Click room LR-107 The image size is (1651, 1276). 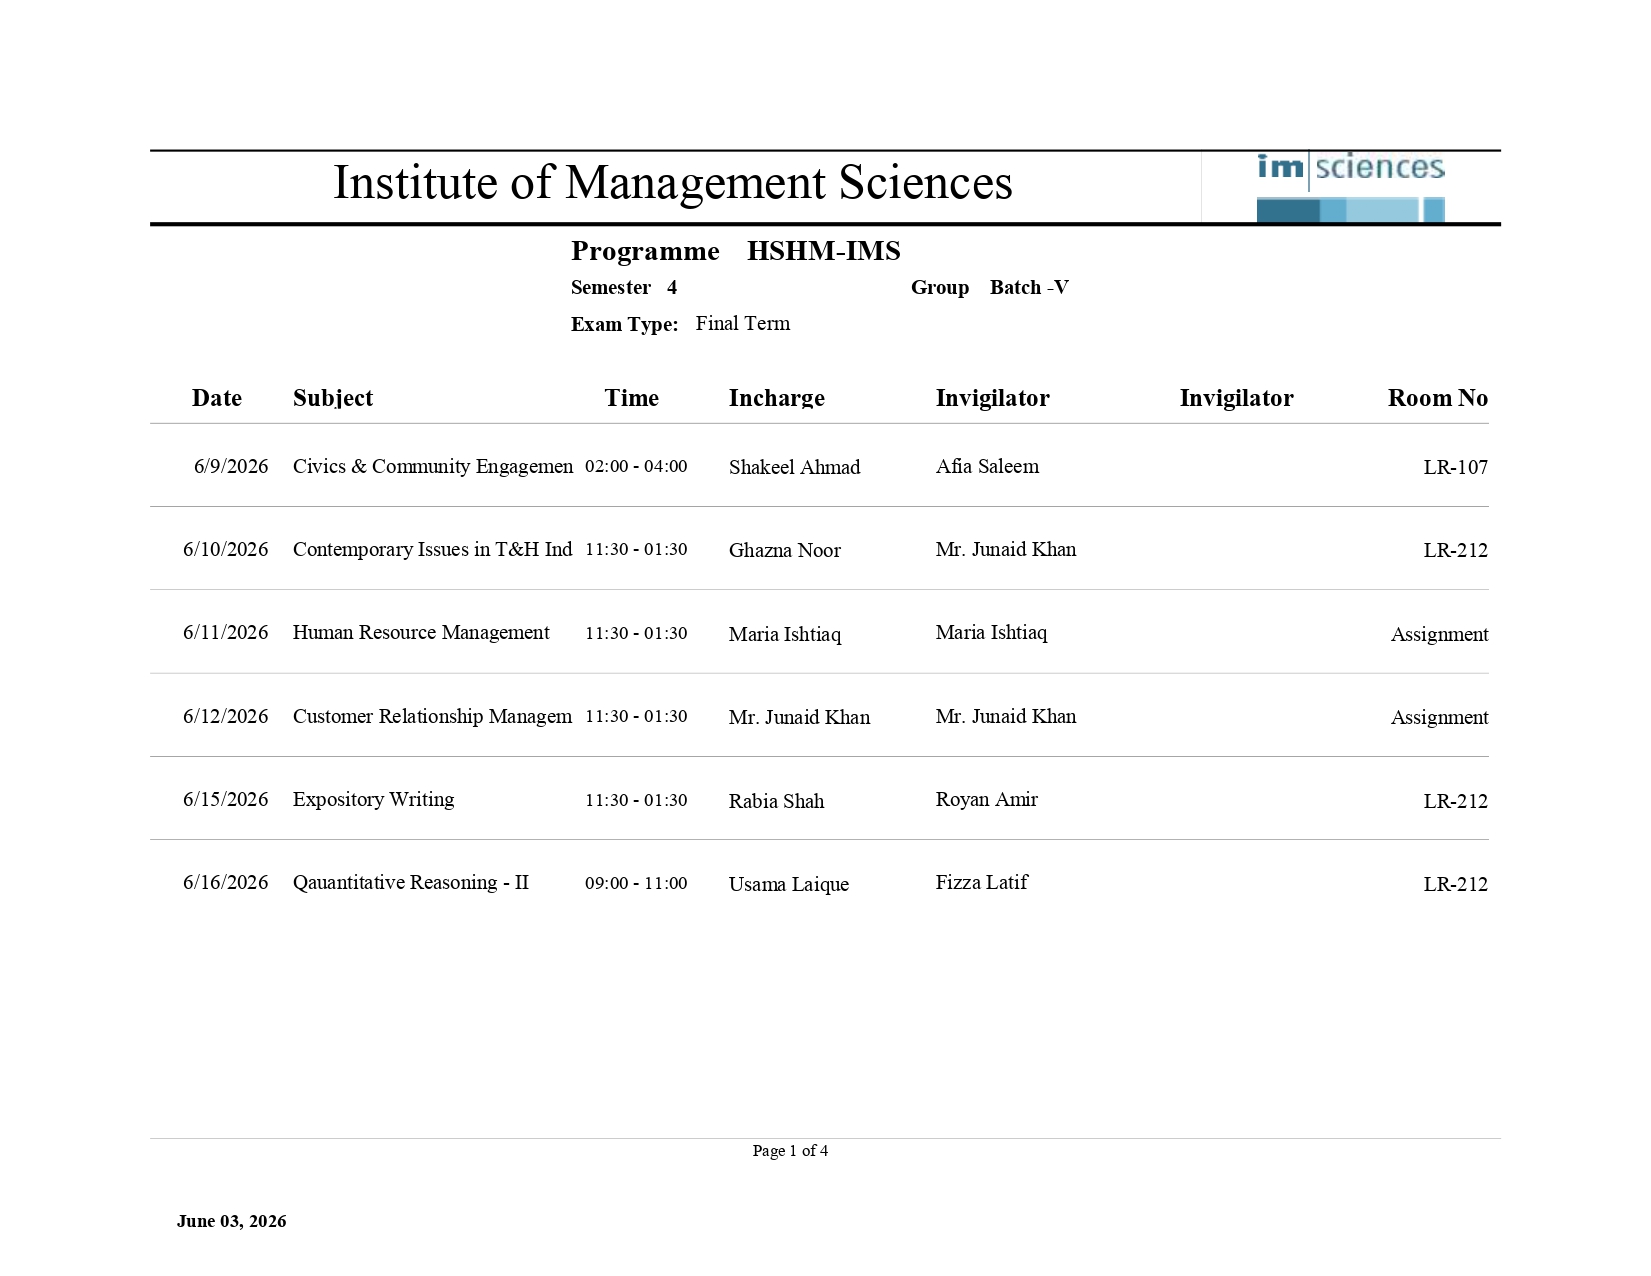[x=1455, y=467]
